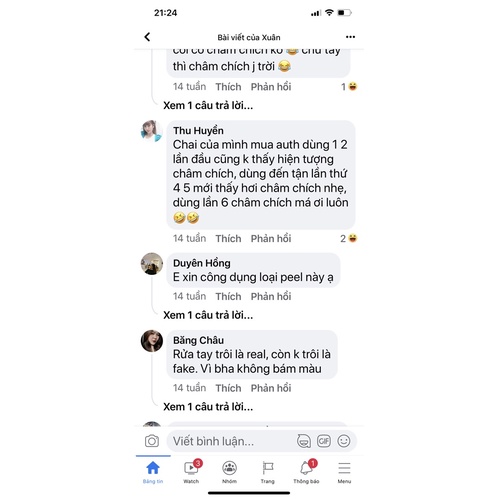
Task: Like Thu Huyền's comment with Thích
Action: pos(228,238)
